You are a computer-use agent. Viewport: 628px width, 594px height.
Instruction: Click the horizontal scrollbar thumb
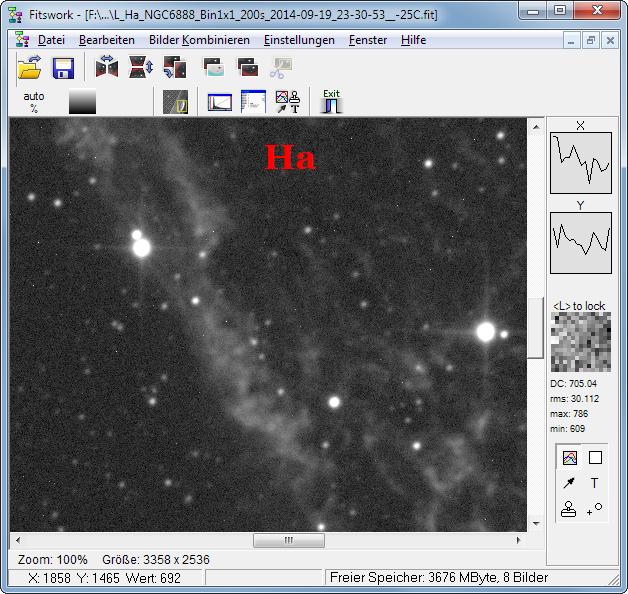[x=288, y=540]
